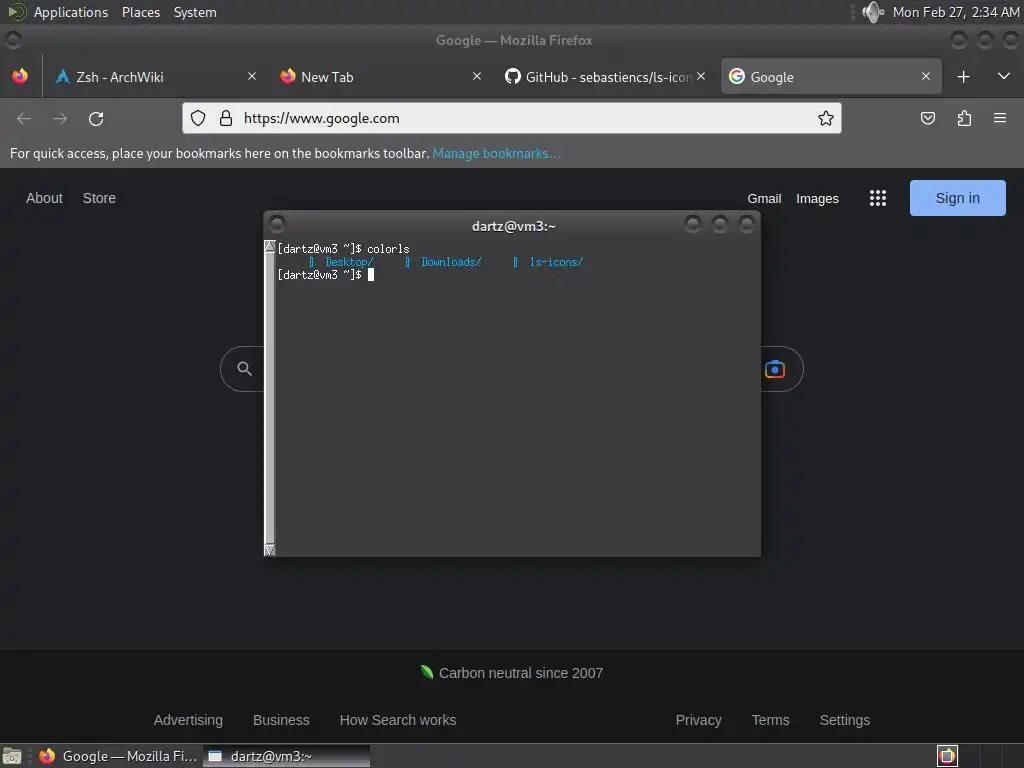Image resolution: width=1024 pixels, height=768 pixels.
Task: Open the Places menu
Action: click(x=141, y=12)
